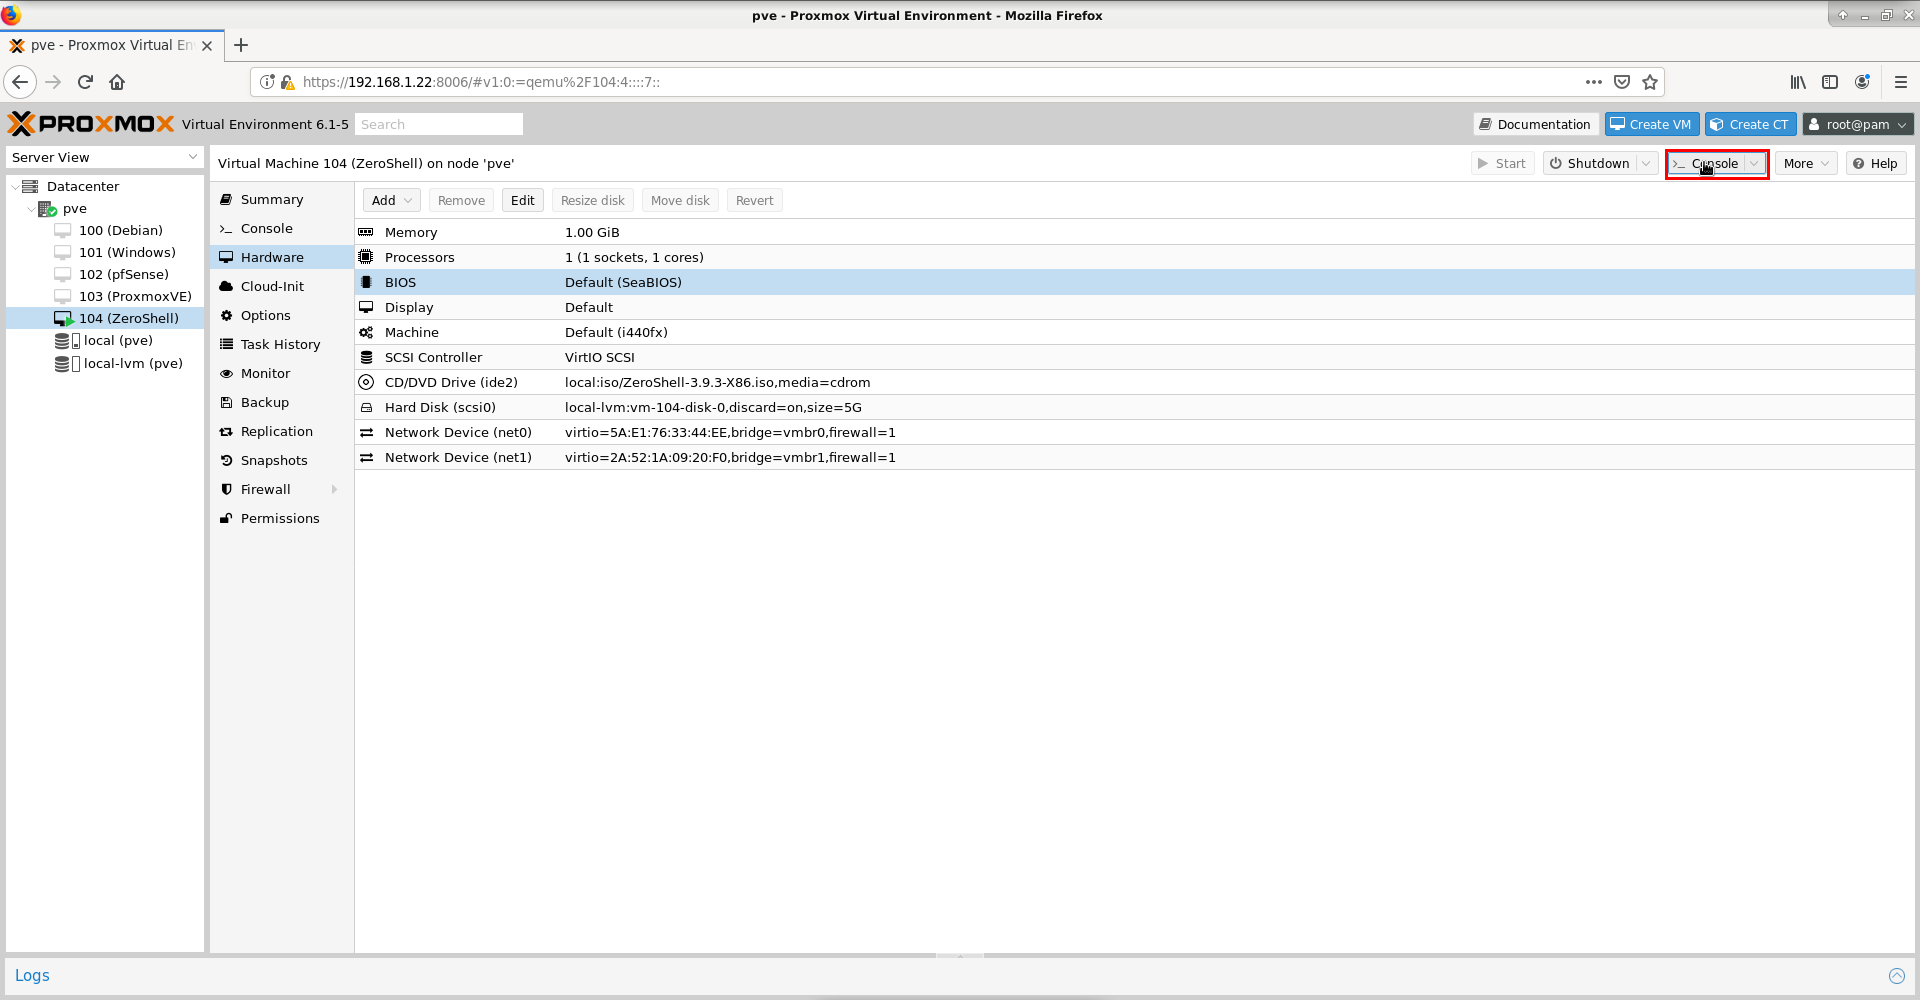
Task: Open page actions three-dots menu
Action: 1594,82
